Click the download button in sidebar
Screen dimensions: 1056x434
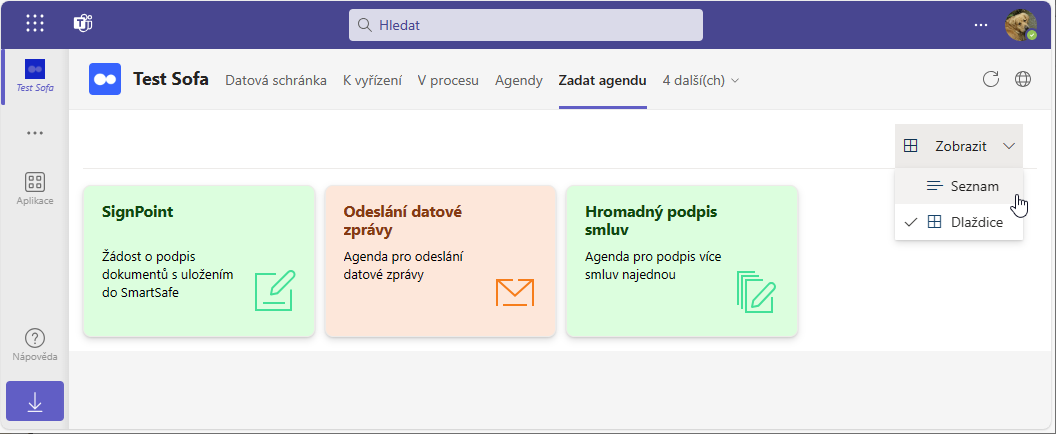pos(35,402)
